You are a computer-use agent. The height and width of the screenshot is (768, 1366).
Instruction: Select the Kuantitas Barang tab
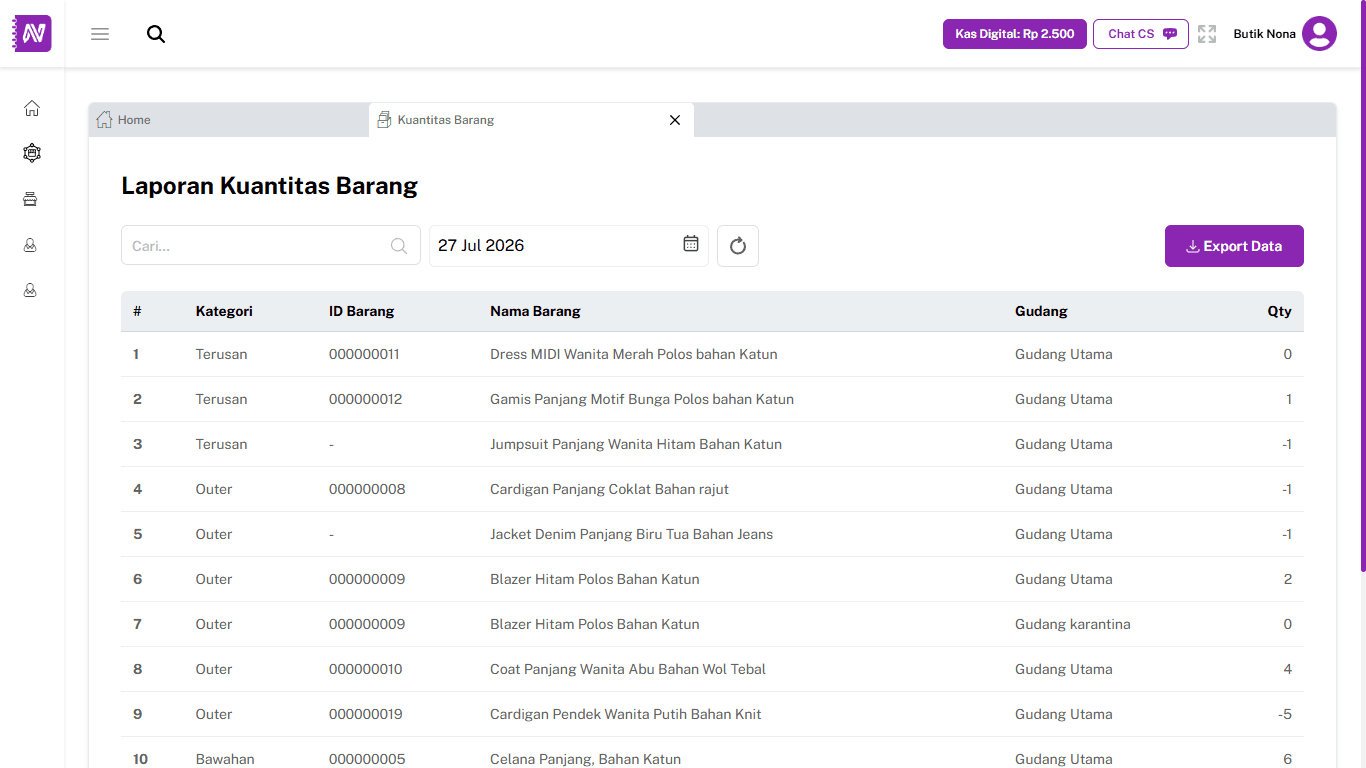pos(531,120)
